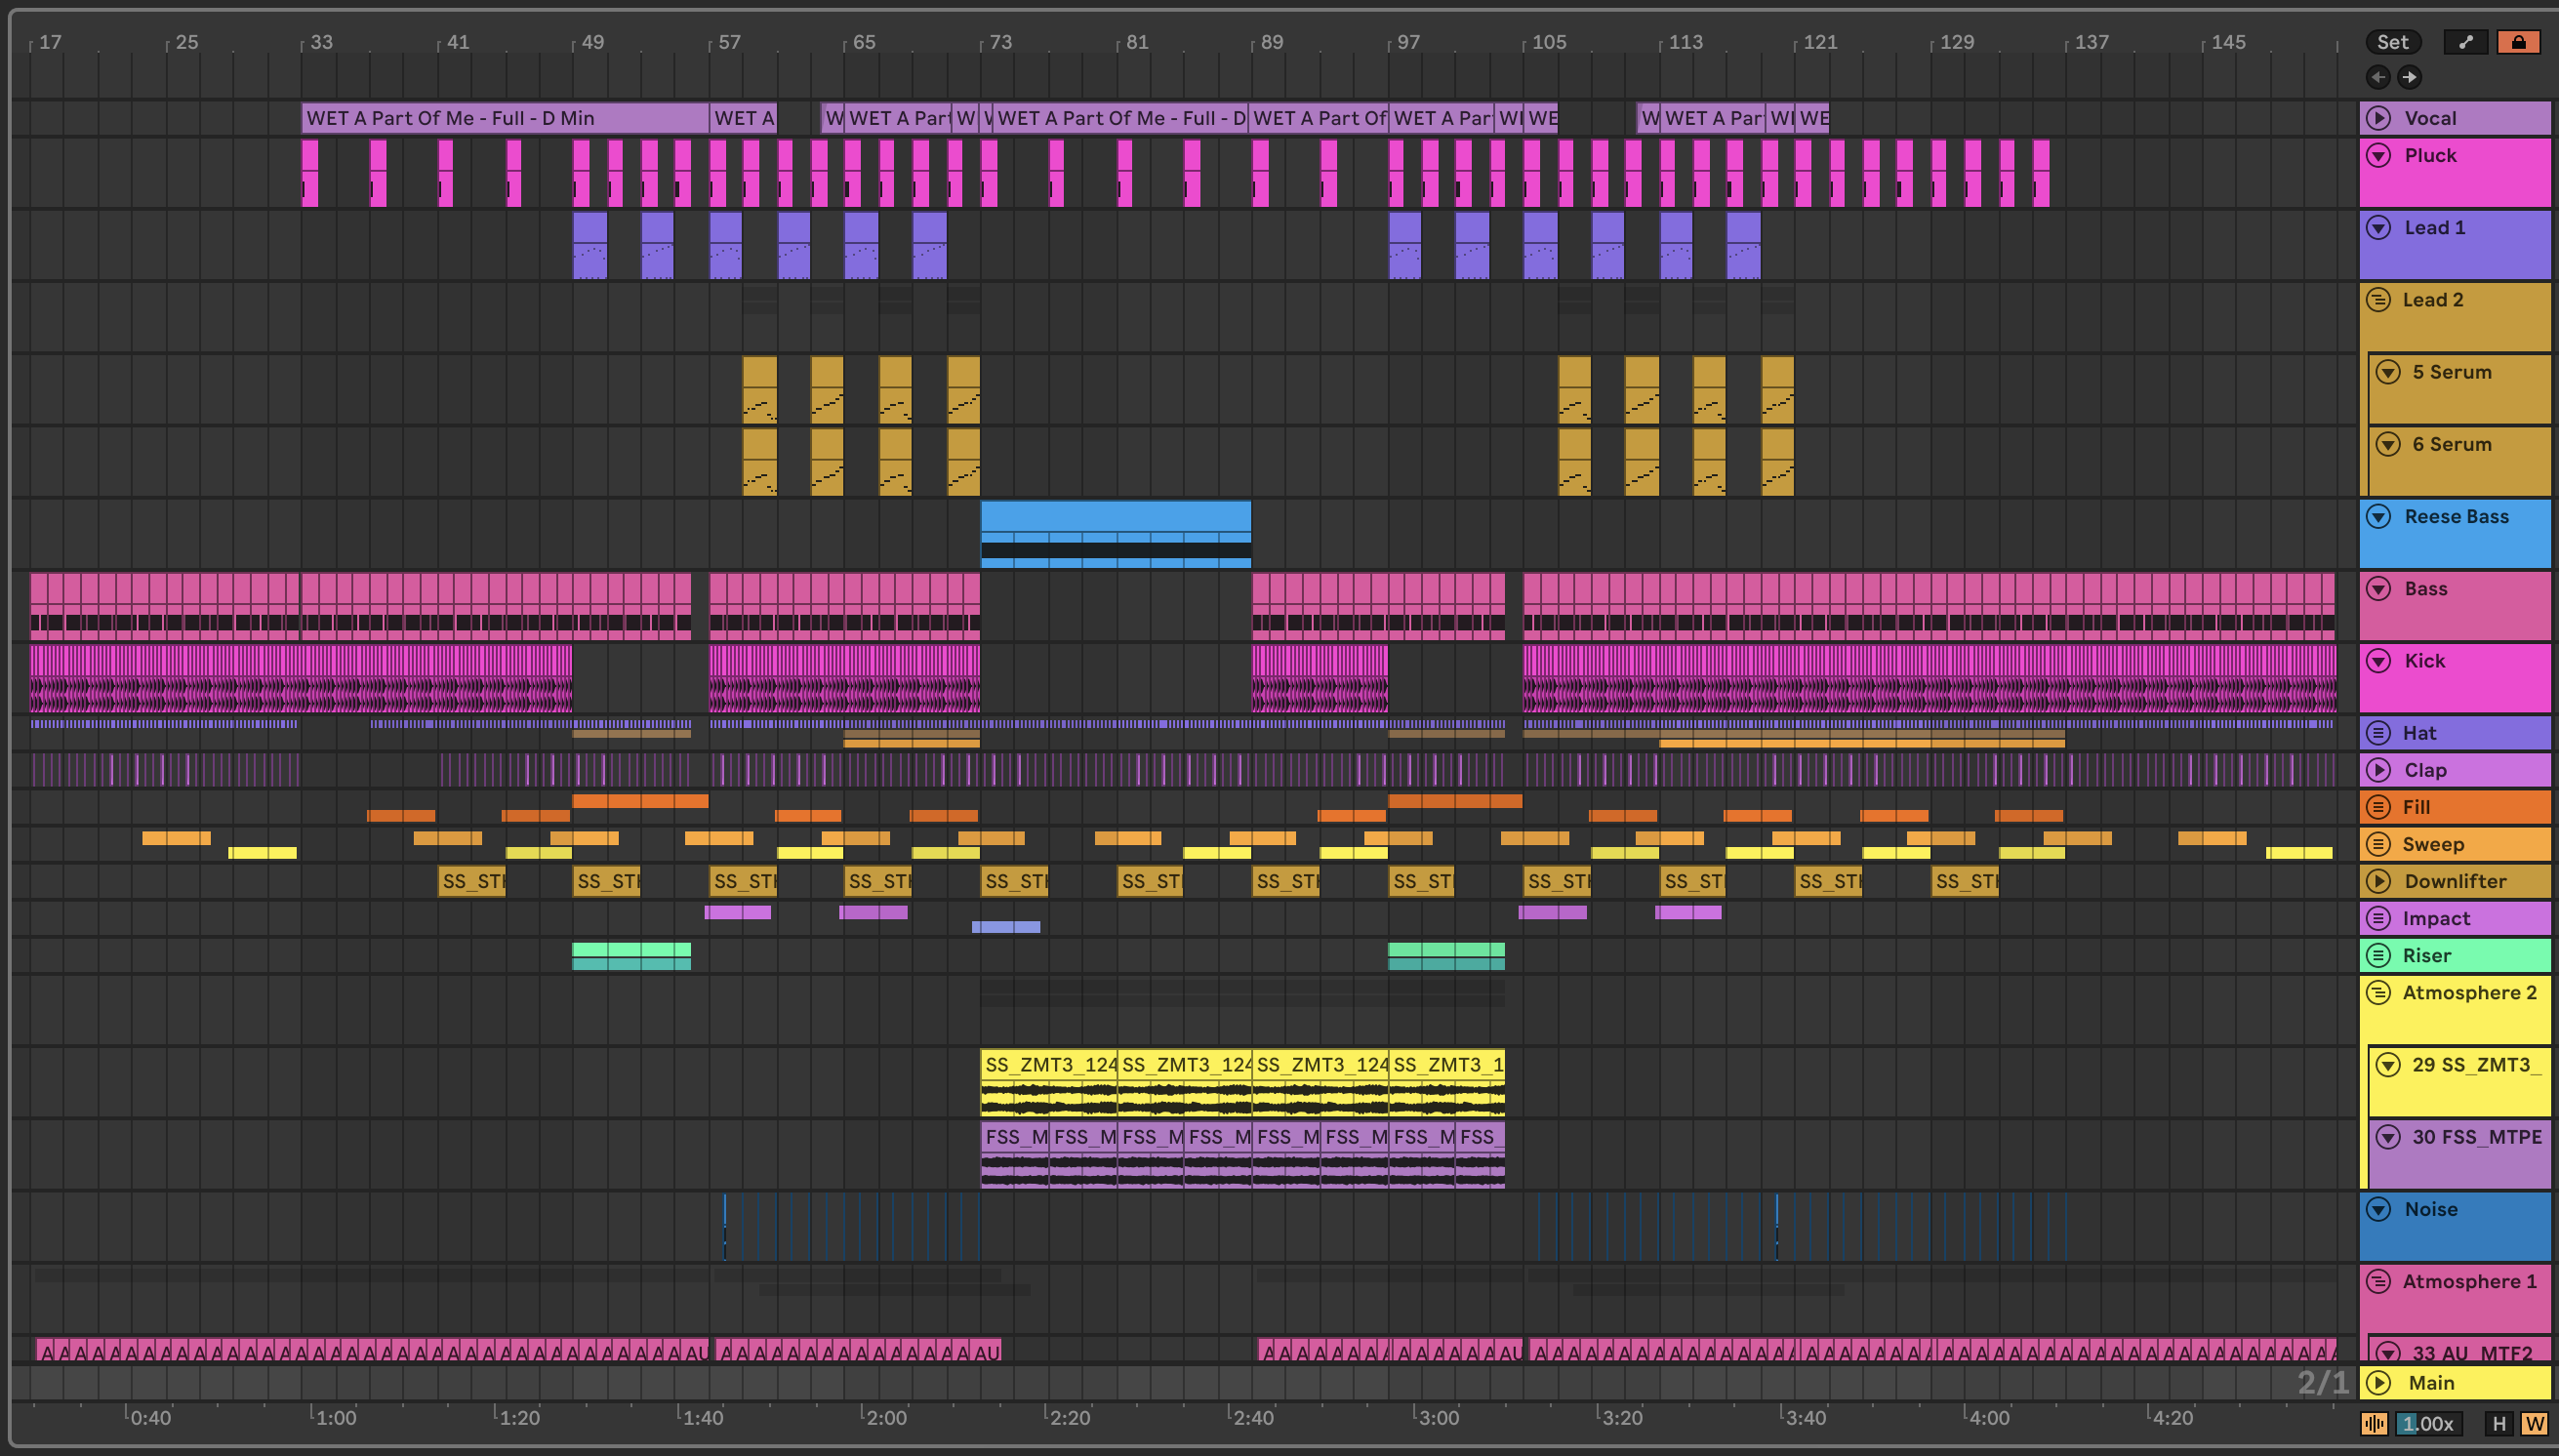Click bar 33 on the beat ruler

(x=320, y=42)
